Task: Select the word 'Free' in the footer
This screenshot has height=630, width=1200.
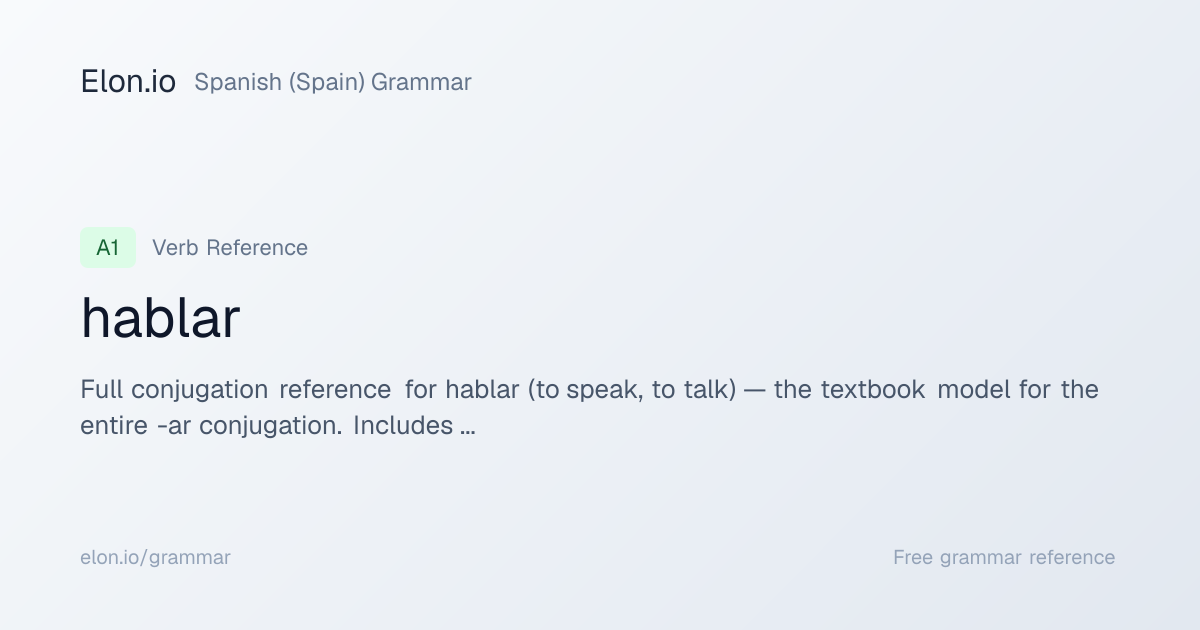Action: (x=914, y=557)
